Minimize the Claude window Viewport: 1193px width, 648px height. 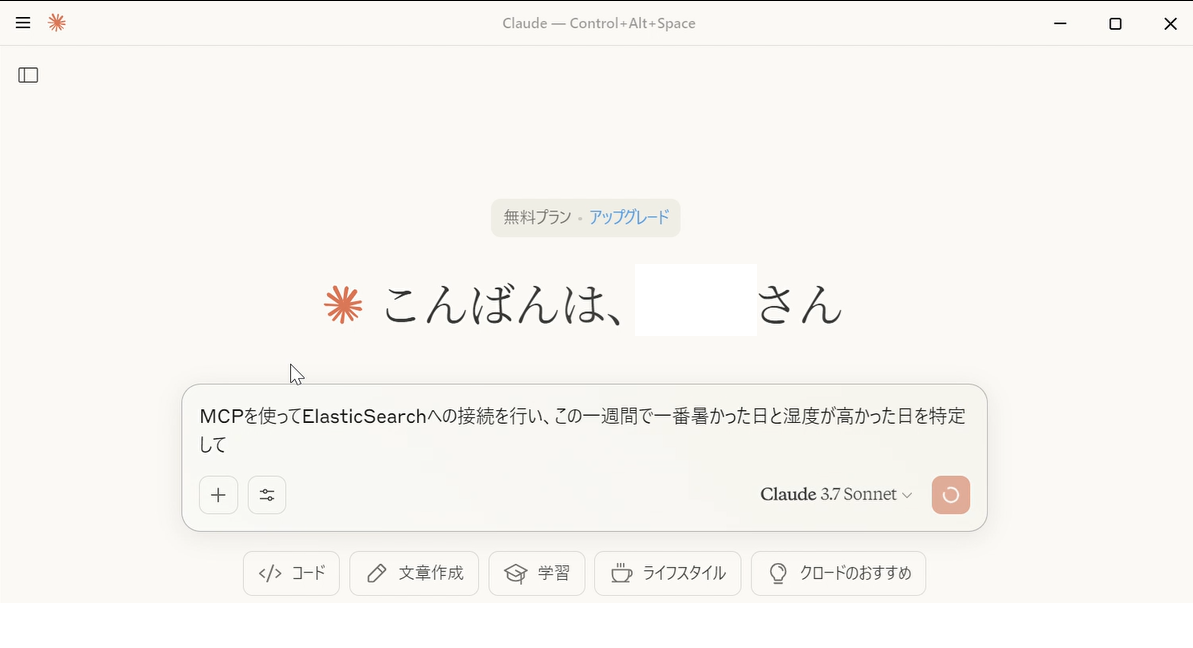[x=1060, y=24]
